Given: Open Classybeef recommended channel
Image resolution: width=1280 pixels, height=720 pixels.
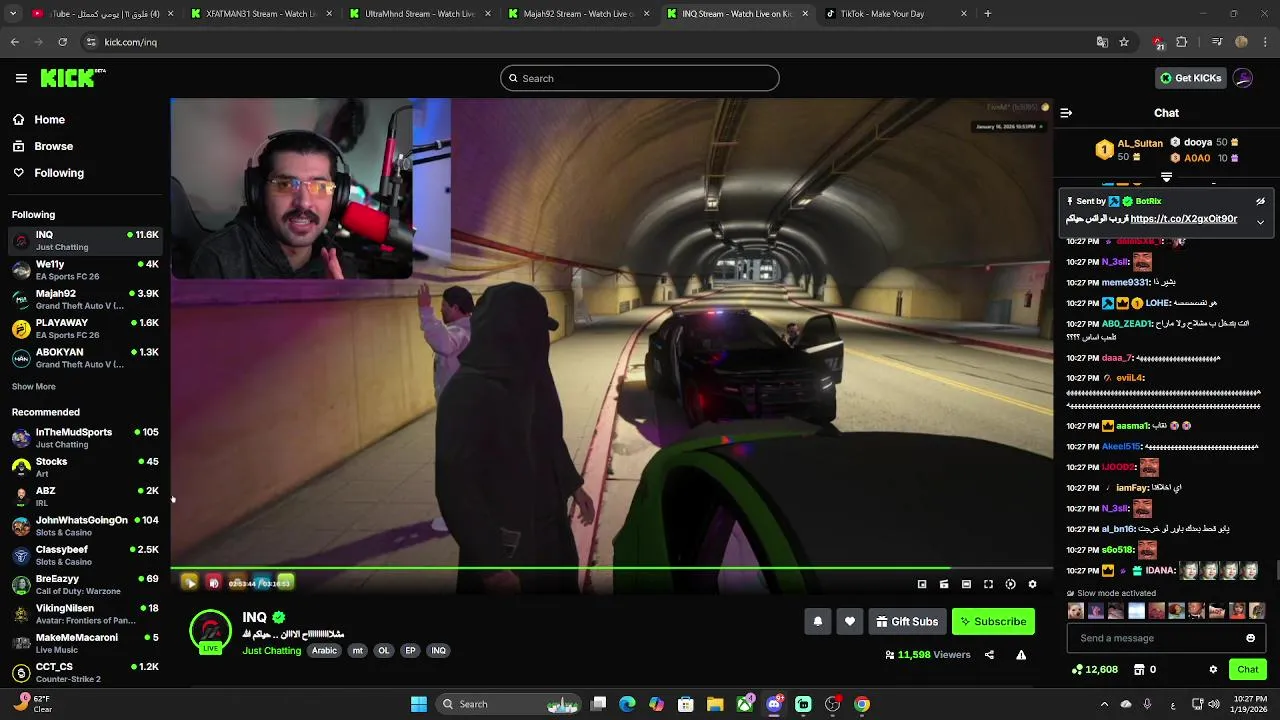Looking at the screenshot, I should coord(85,555).
